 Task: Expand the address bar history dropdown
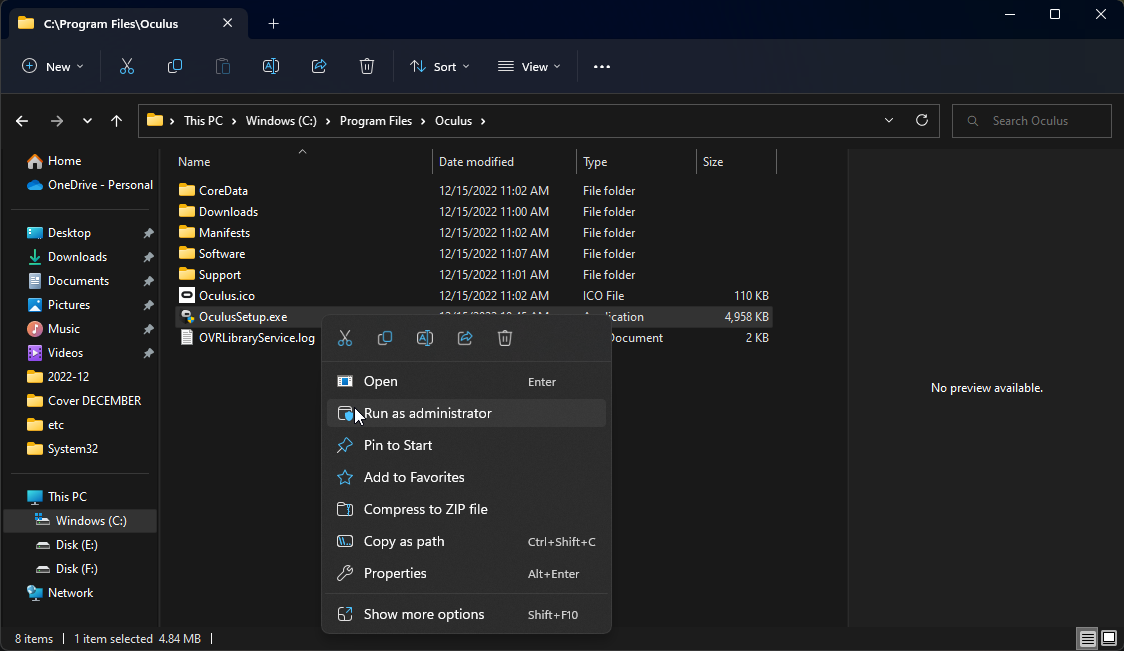pos(889,120)
